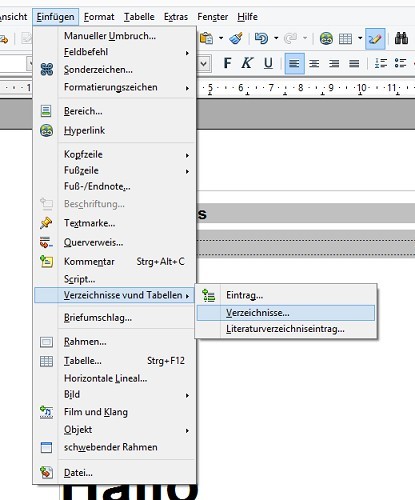Select Horizontale Lineal... entry
Screen dimensions: 415x500
pyautogui.click(x=115, y=378)
